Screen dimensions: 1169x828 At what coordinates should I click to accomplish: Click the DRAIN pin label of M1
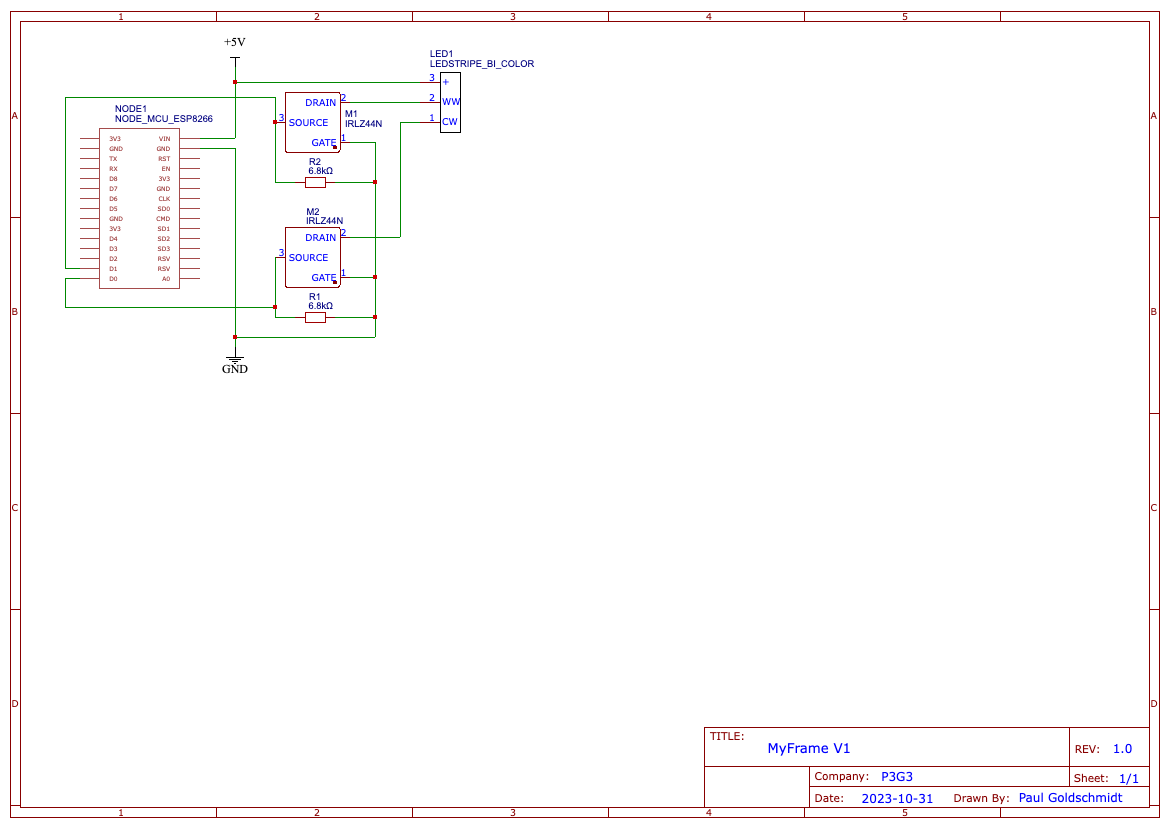(x=320, y=102)
